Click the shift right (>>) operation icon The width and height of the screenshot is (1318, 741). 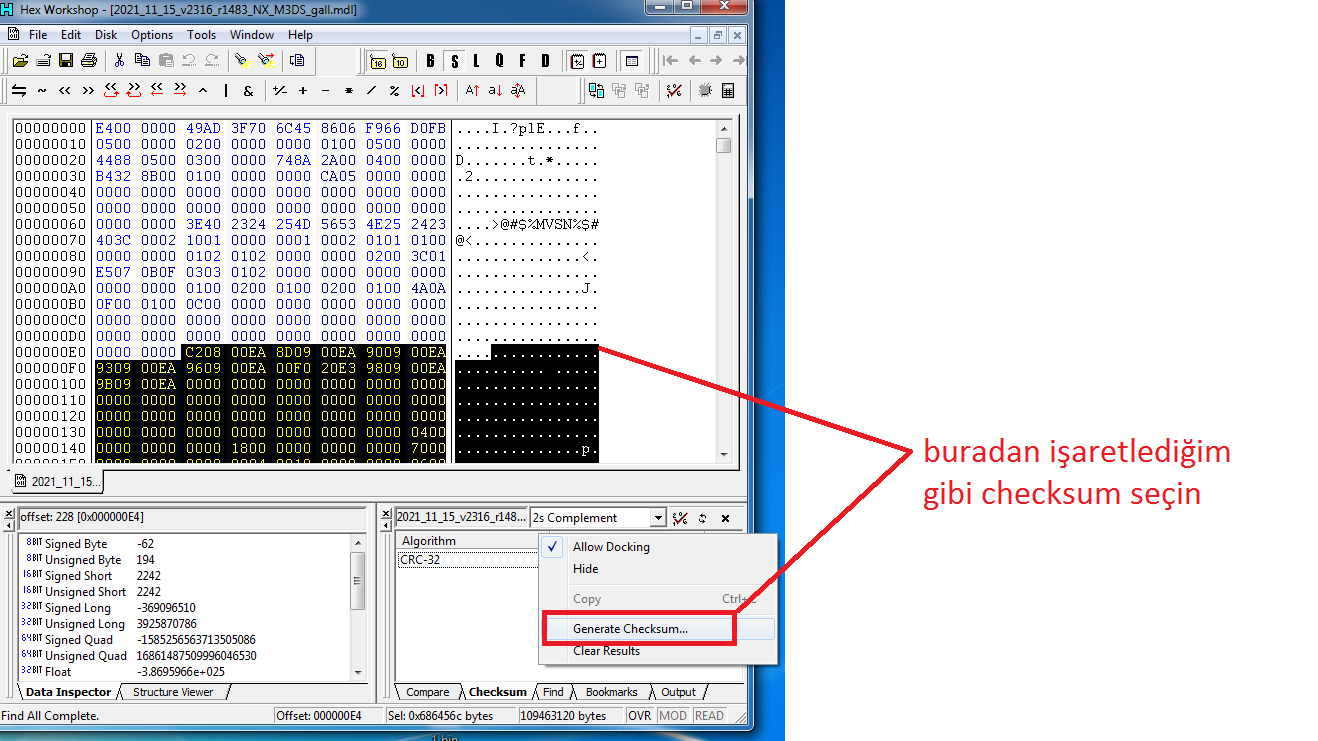point(88,90)
